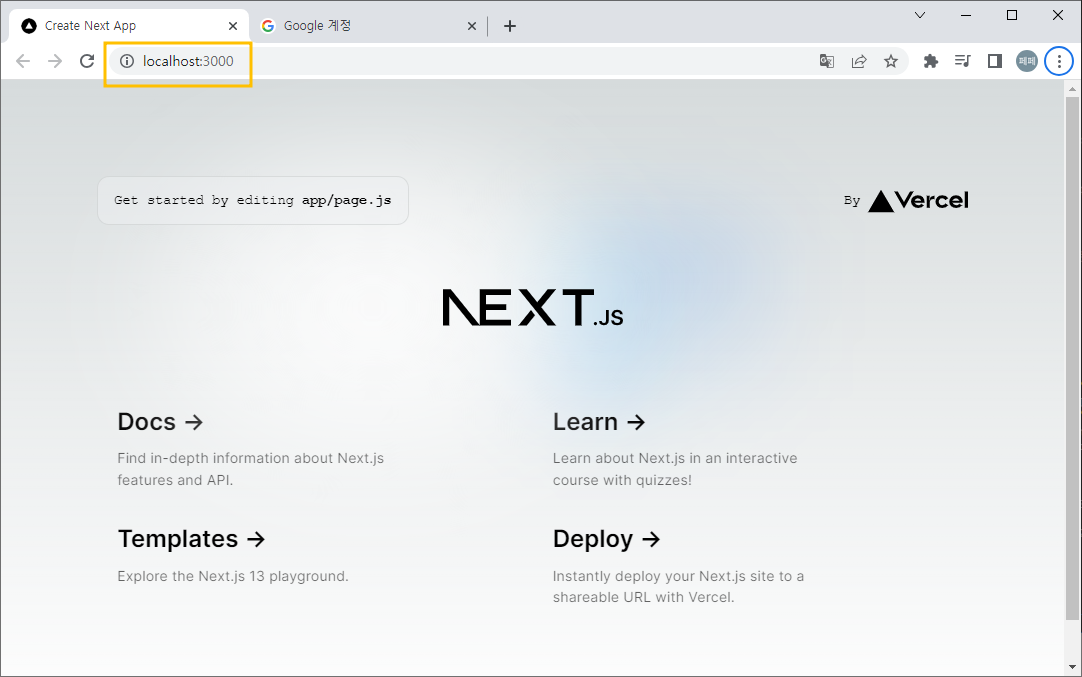Reload the localhost page
The image size is (1082, 677).
point(87,61)
